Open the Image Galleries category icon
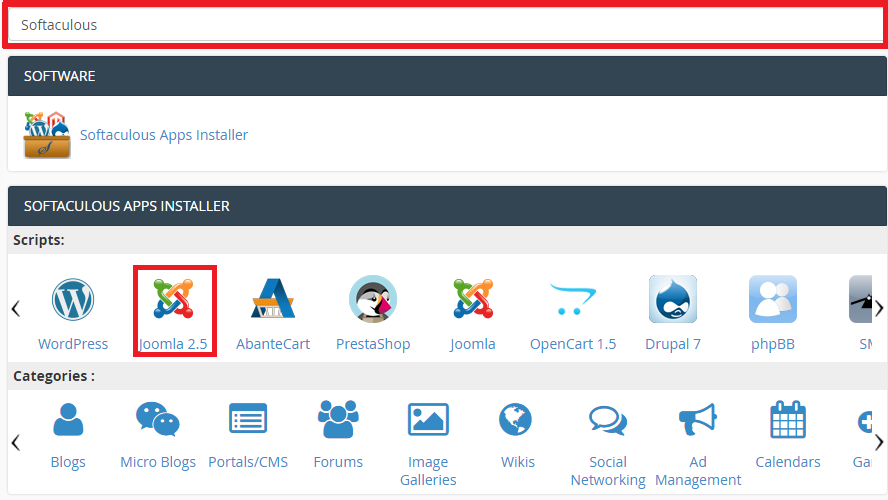 click(x=428, y=419)
